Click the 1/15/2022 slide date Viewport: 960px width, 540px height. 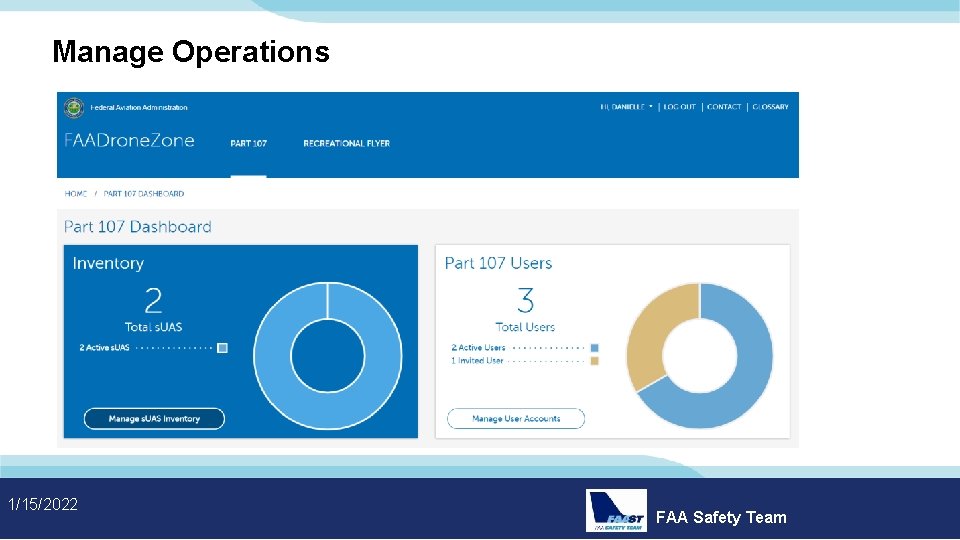(43, 504)
